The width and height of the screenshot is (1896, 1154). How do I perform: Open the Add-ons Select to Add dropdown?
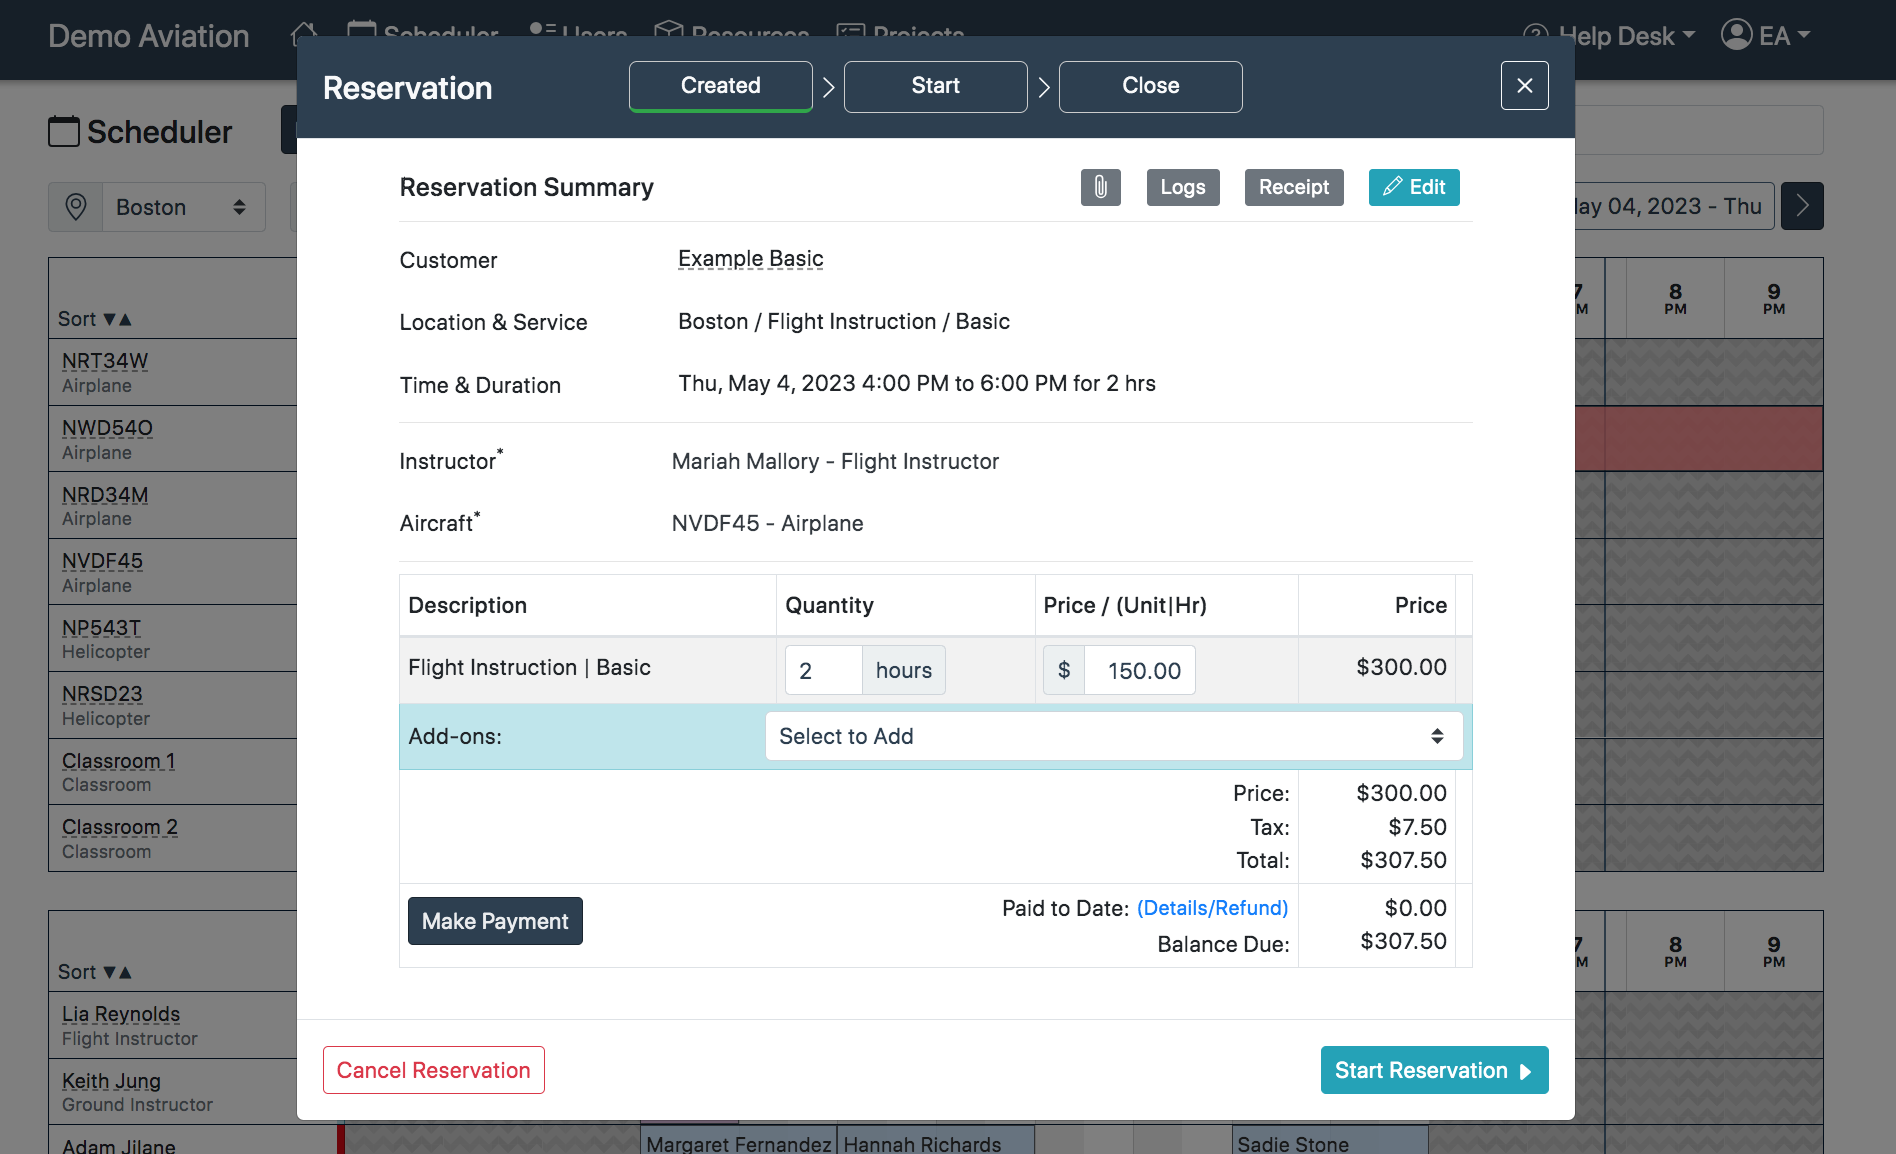(1113, 736)
